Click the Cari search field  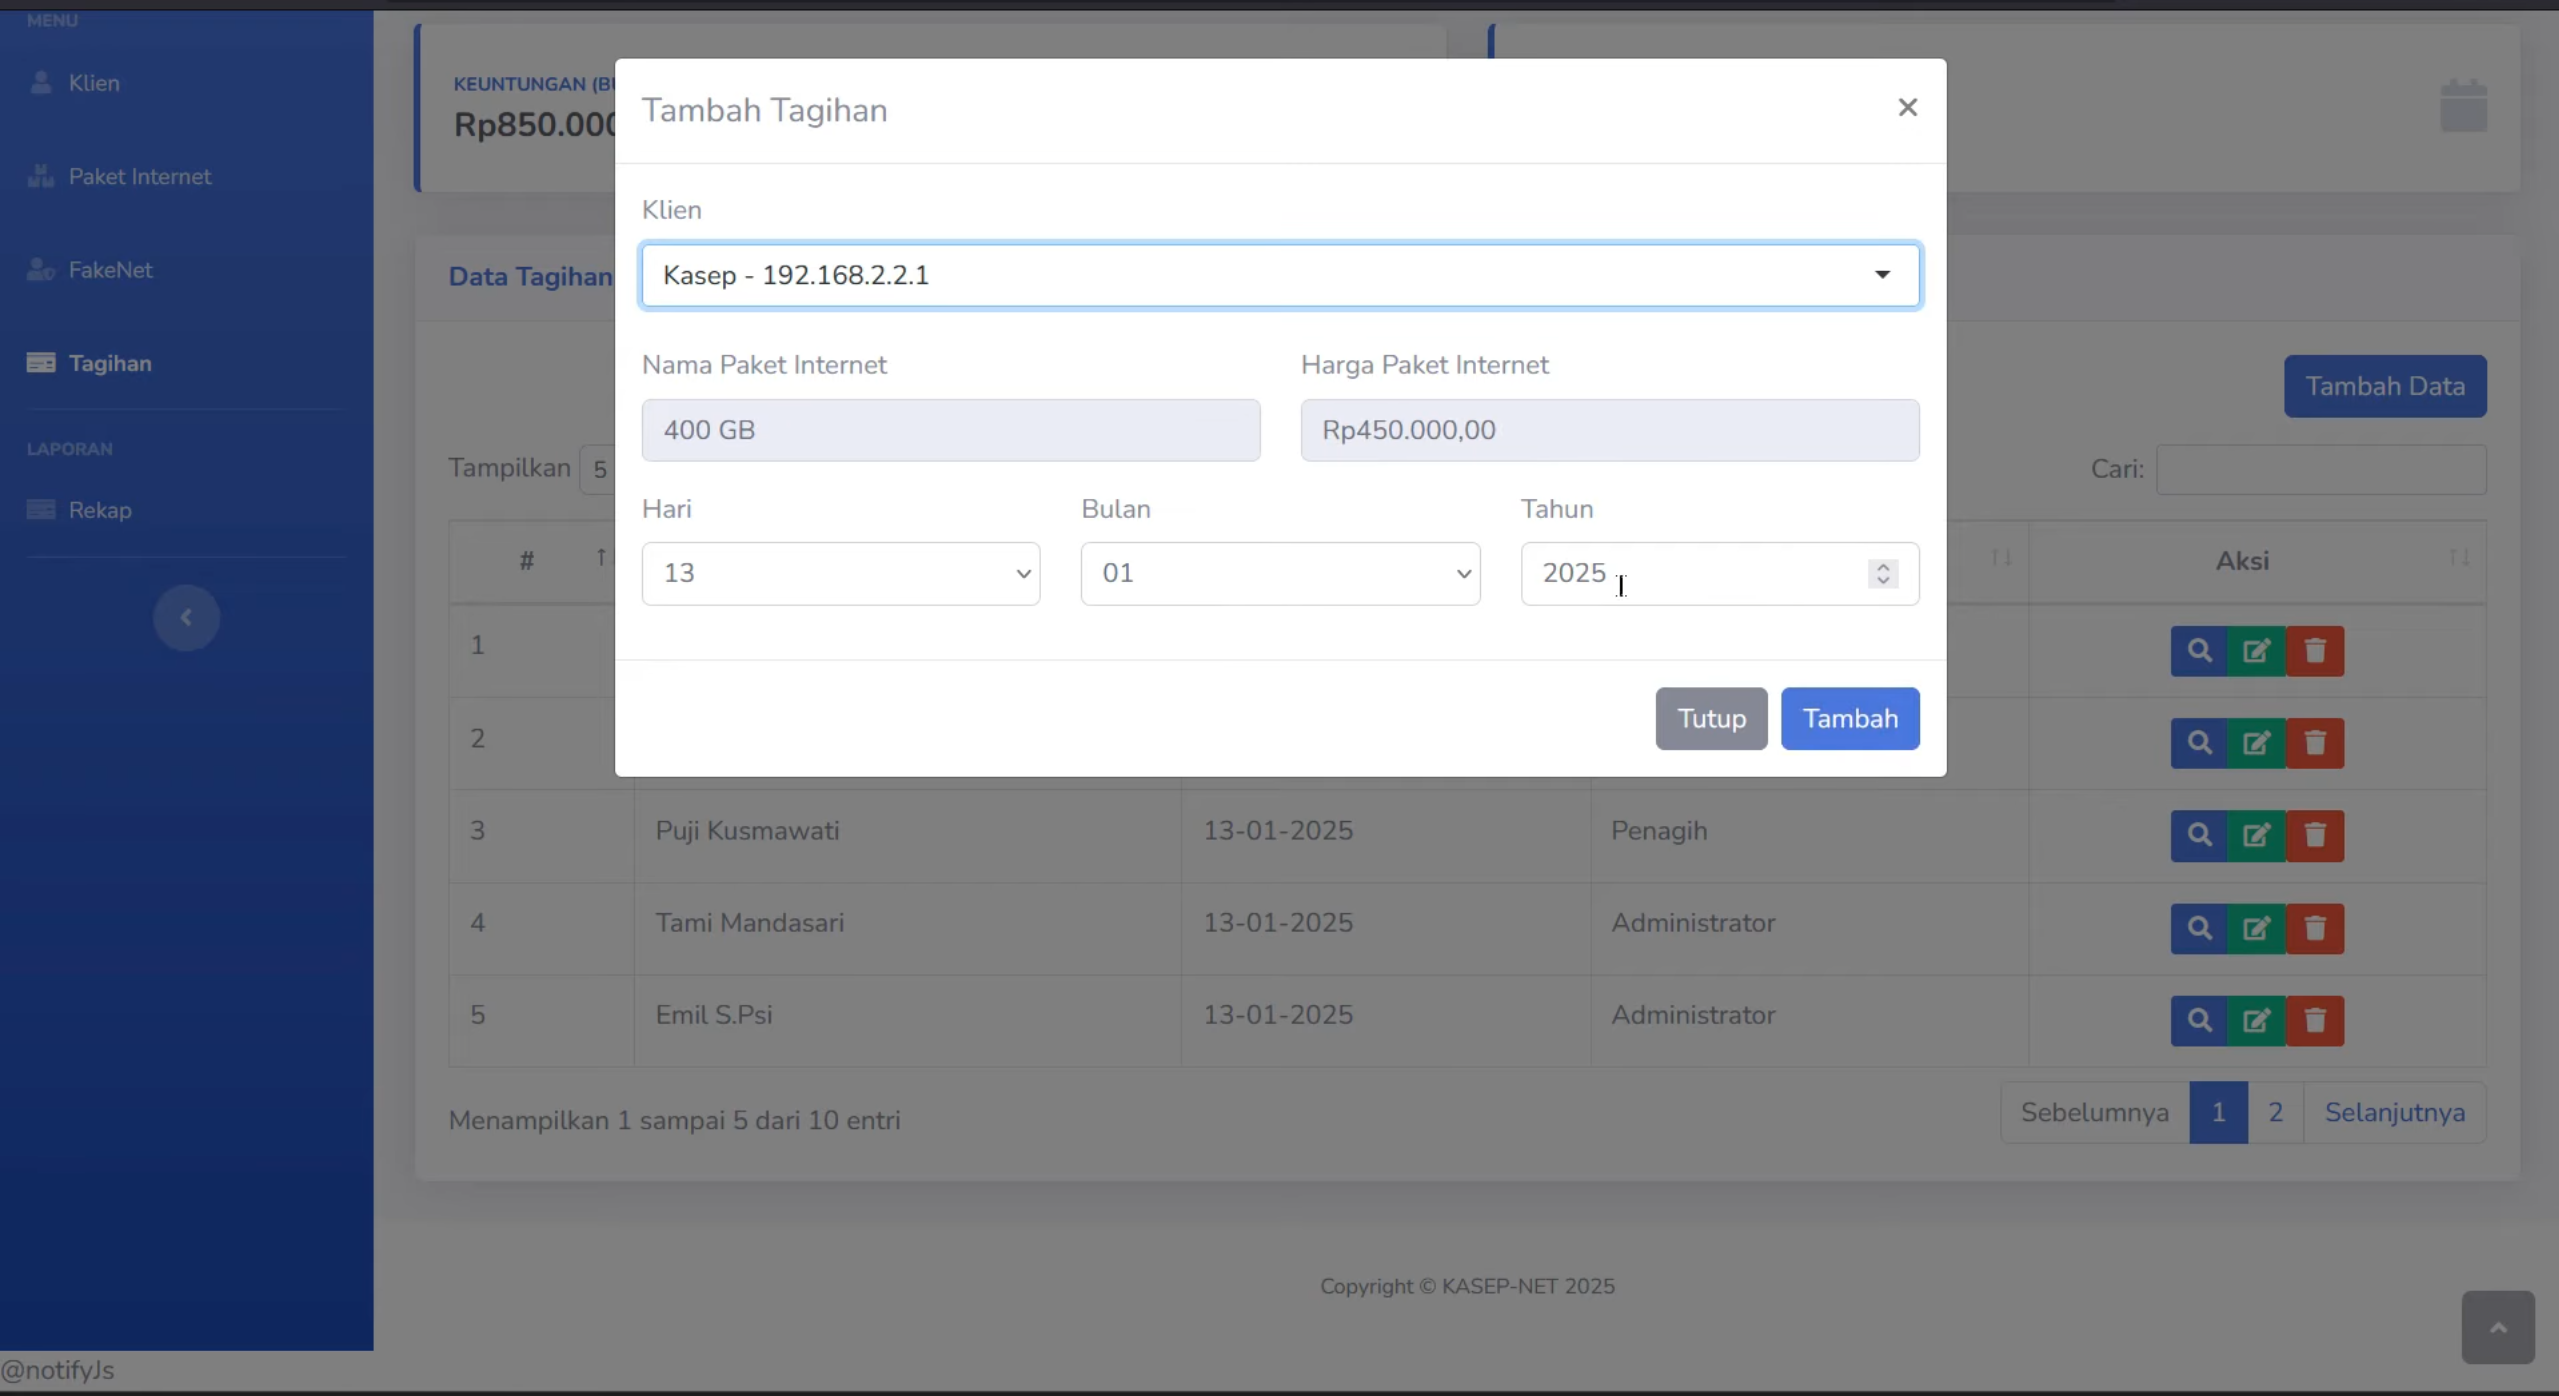coord(2321,469)
